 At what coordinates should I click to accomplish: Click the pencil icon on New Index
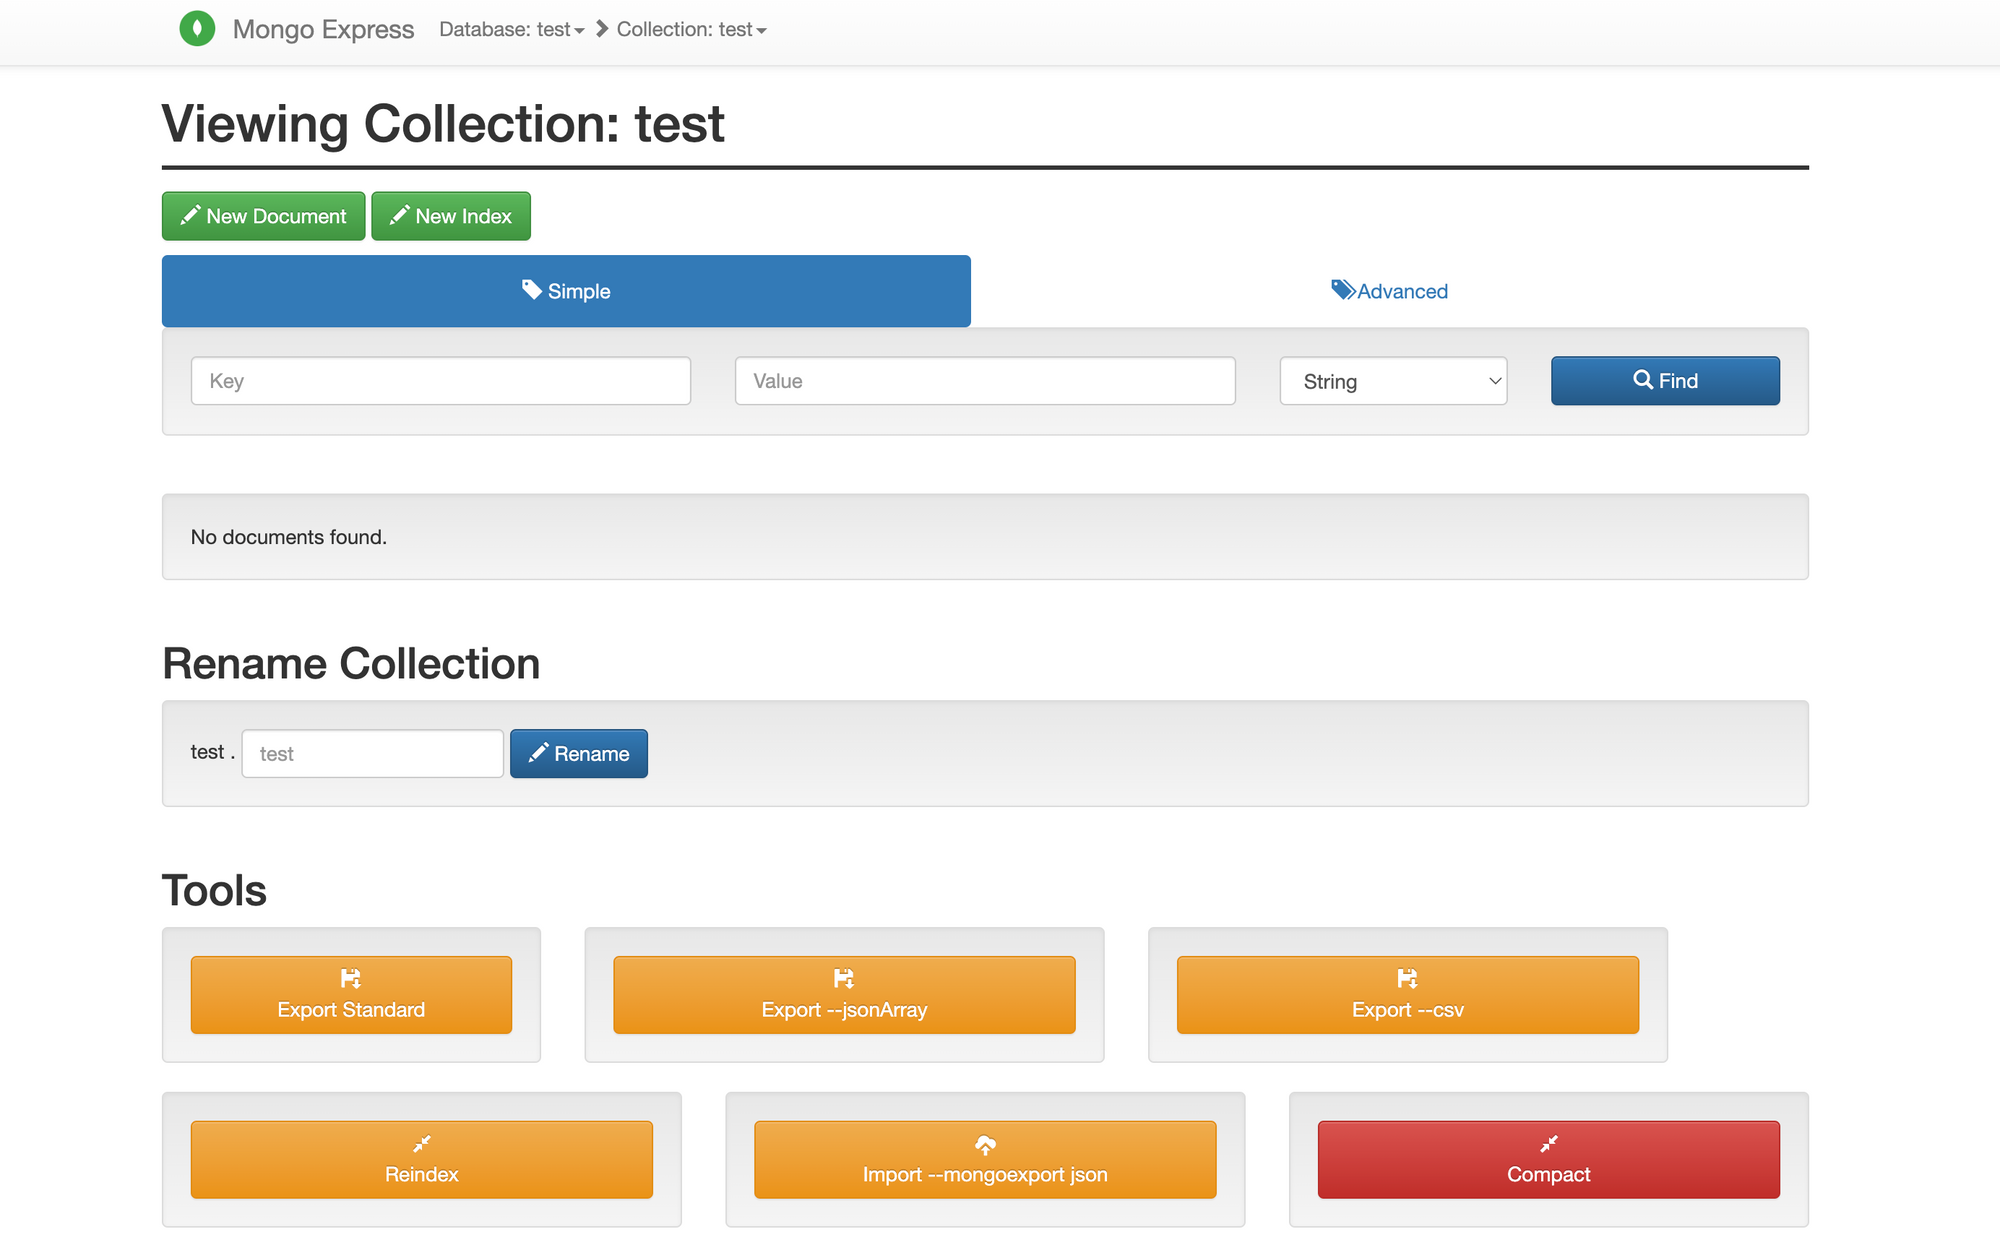tap(400, 215)
